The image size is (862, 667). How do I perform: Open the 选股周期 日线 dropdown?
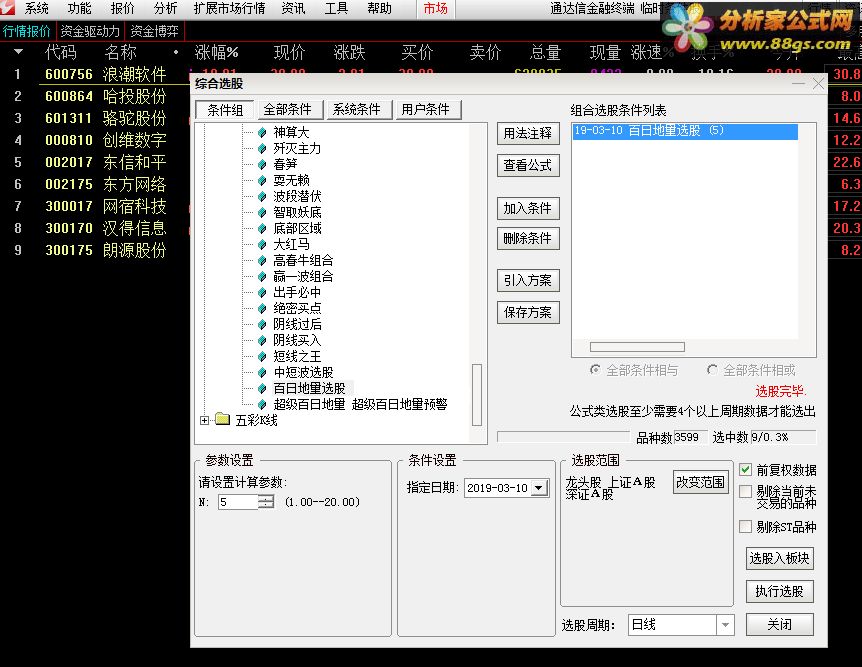[x=725, y=625]
